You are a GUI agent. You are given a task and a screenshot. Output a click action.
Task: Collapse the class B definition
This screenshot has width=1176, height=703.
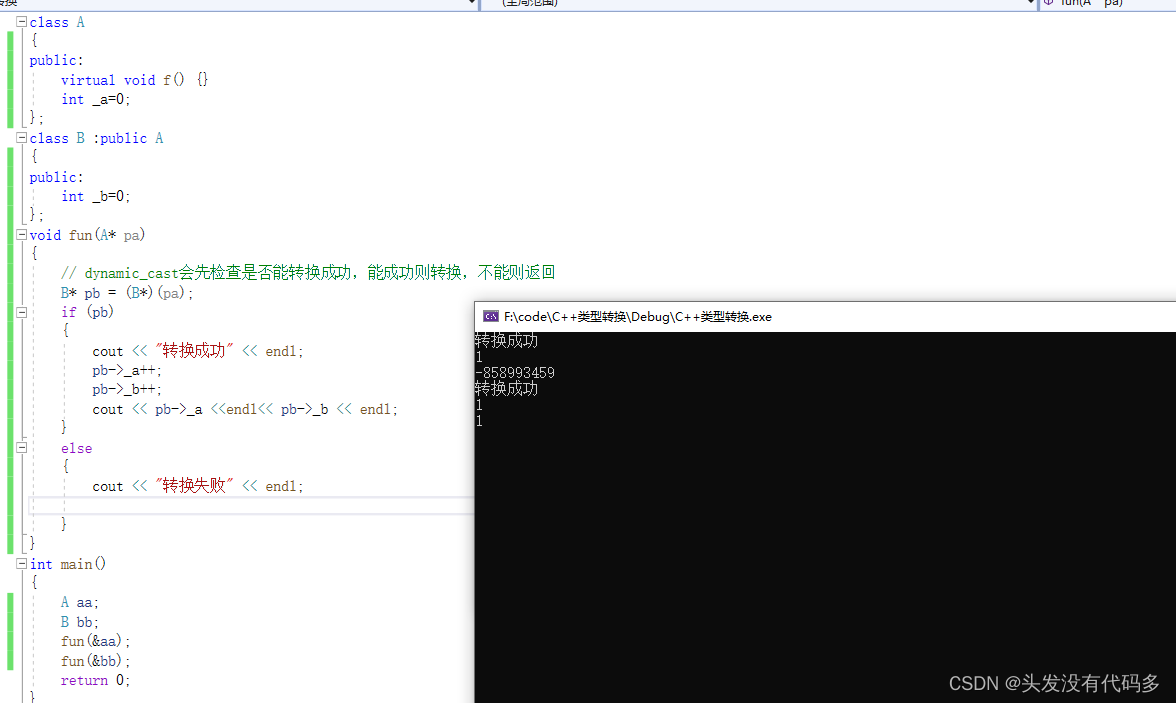click(x=22, y=138)
